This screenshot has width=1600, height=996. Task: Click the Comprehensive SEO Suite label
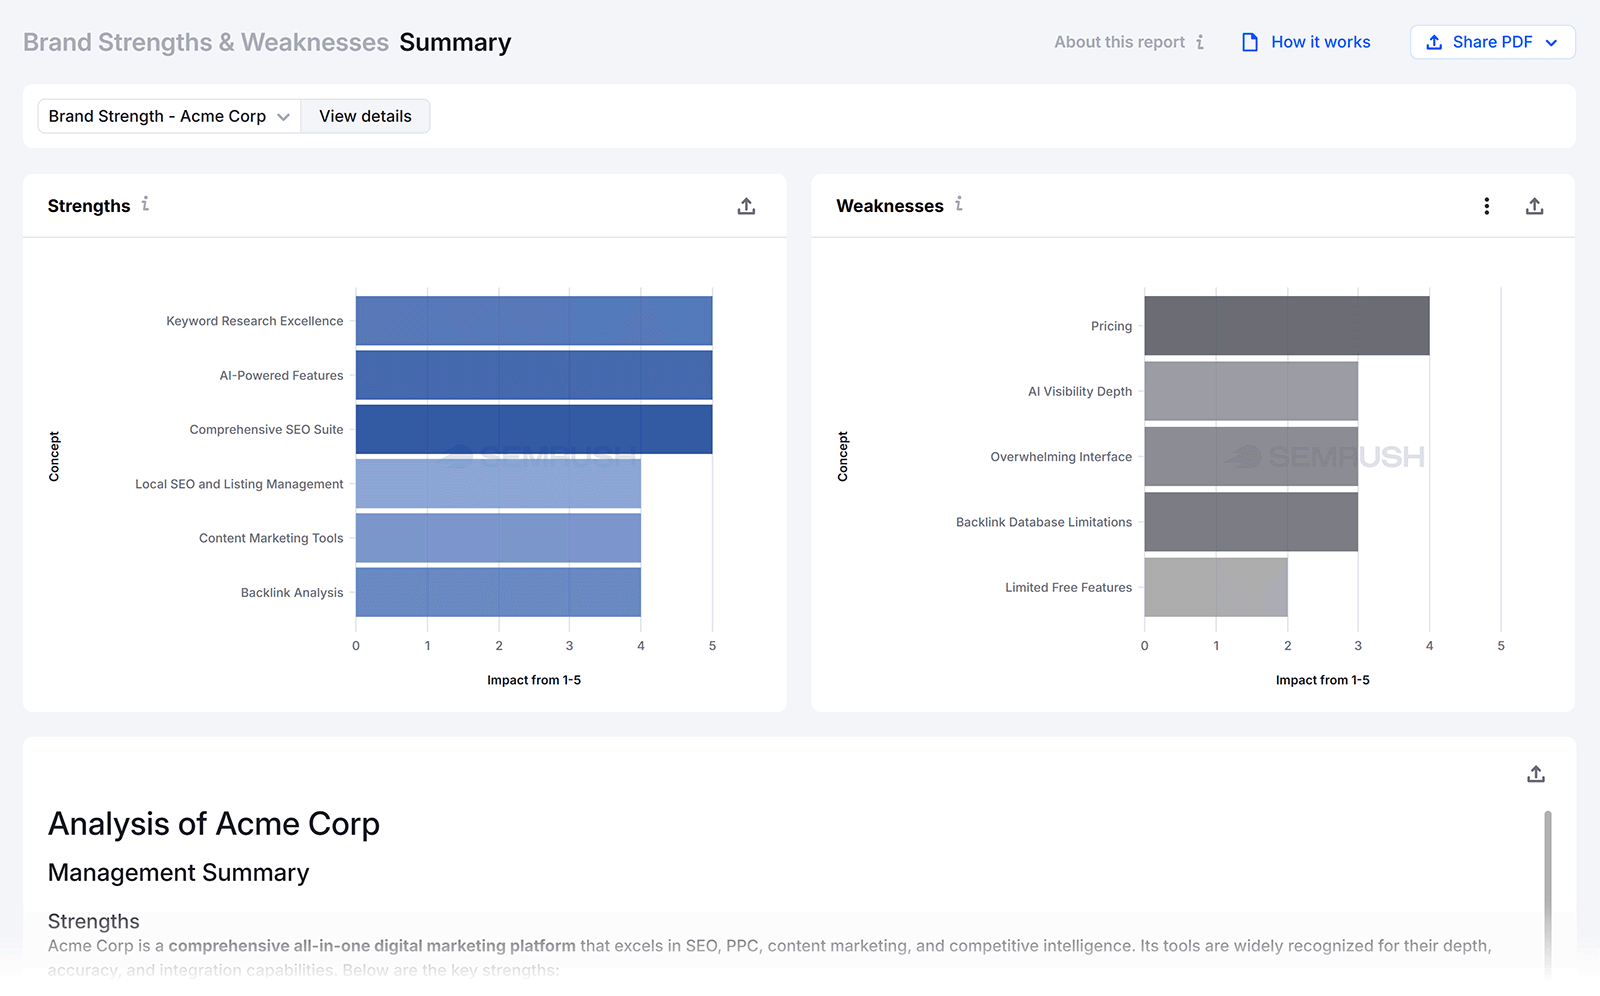(x=266, y=429)
